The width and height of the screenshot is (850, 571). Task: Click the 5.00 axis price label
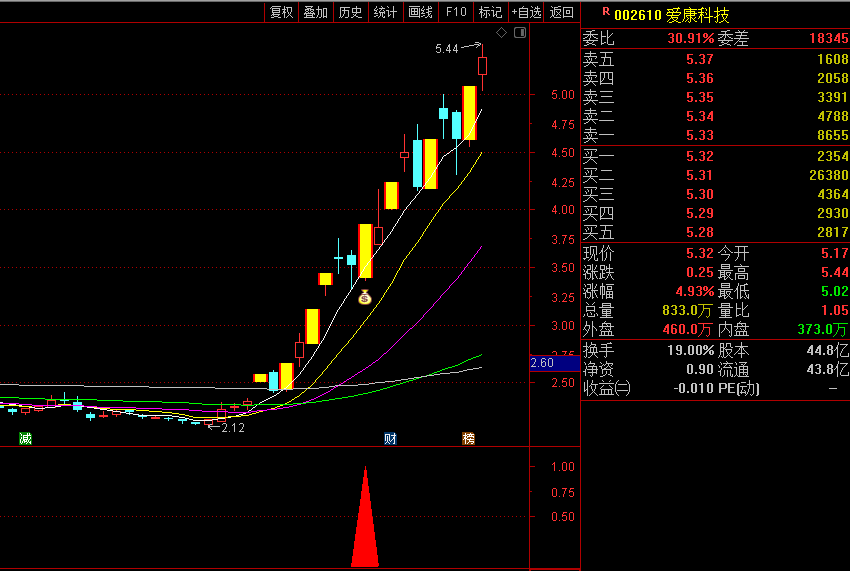point(563,94)
